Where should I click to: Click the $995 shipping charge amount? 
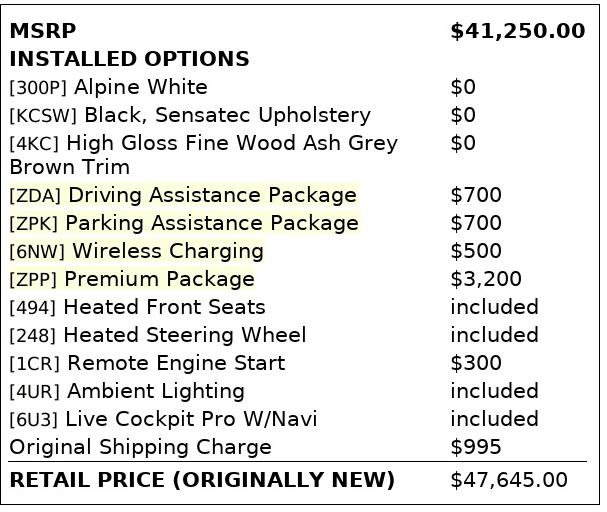coord(476,447)
